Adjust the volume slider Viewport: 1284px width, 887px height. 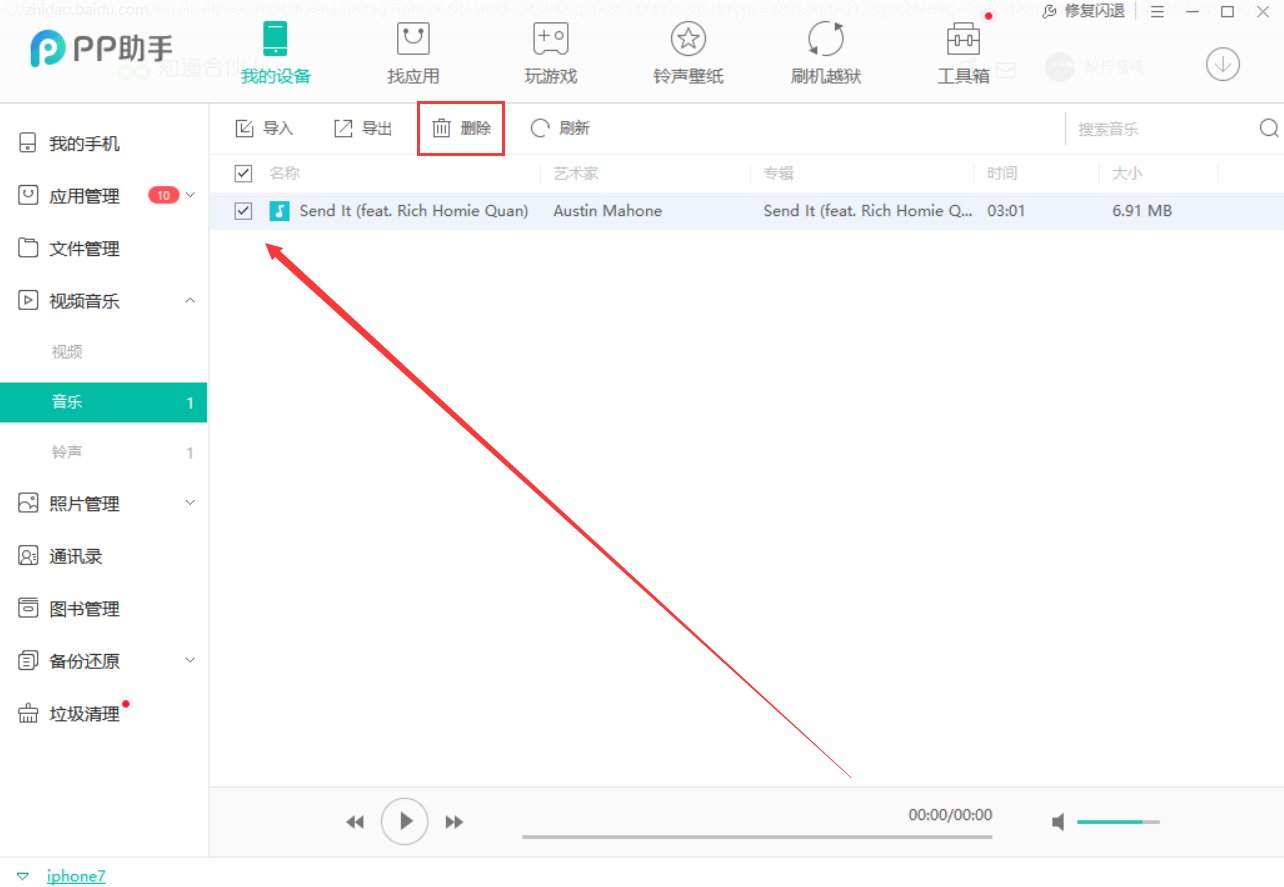pyautogui.click(x=1118, y=822)
